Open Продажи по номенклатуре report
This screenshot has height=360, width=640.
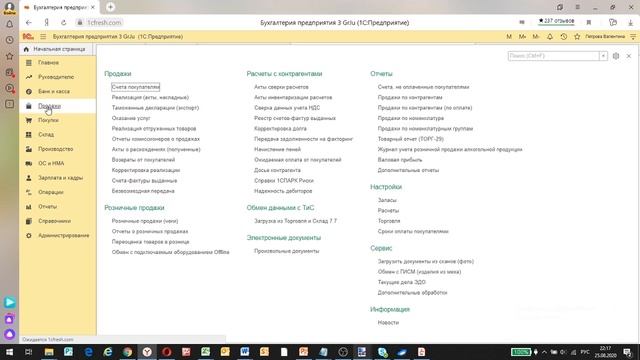[x=411, y=118]
